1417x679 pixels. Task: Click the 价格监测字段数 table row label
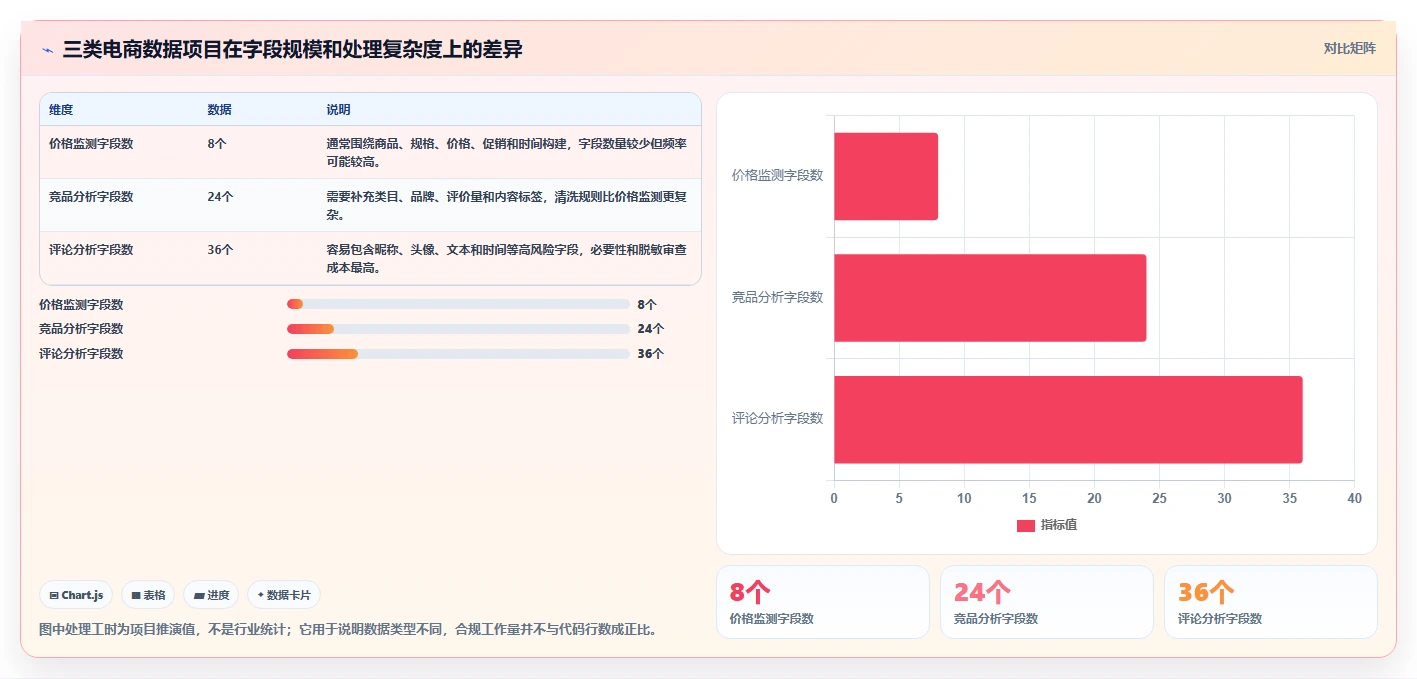[91, 144]
